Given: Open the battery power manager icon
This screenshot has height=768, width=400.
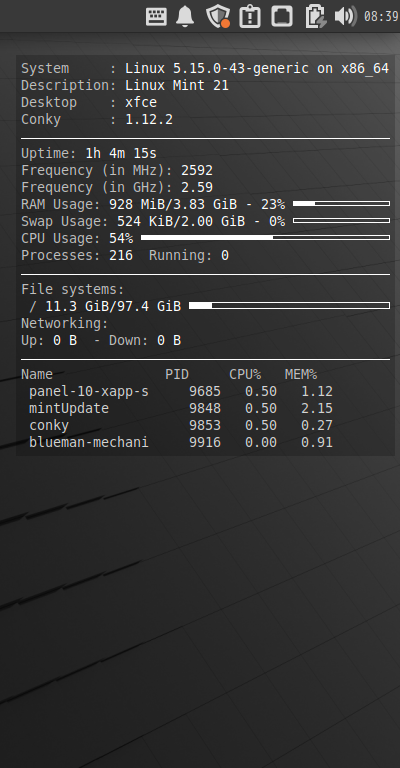Looking at the screenshot, I should pyautogui.click(x=315, y=16).
